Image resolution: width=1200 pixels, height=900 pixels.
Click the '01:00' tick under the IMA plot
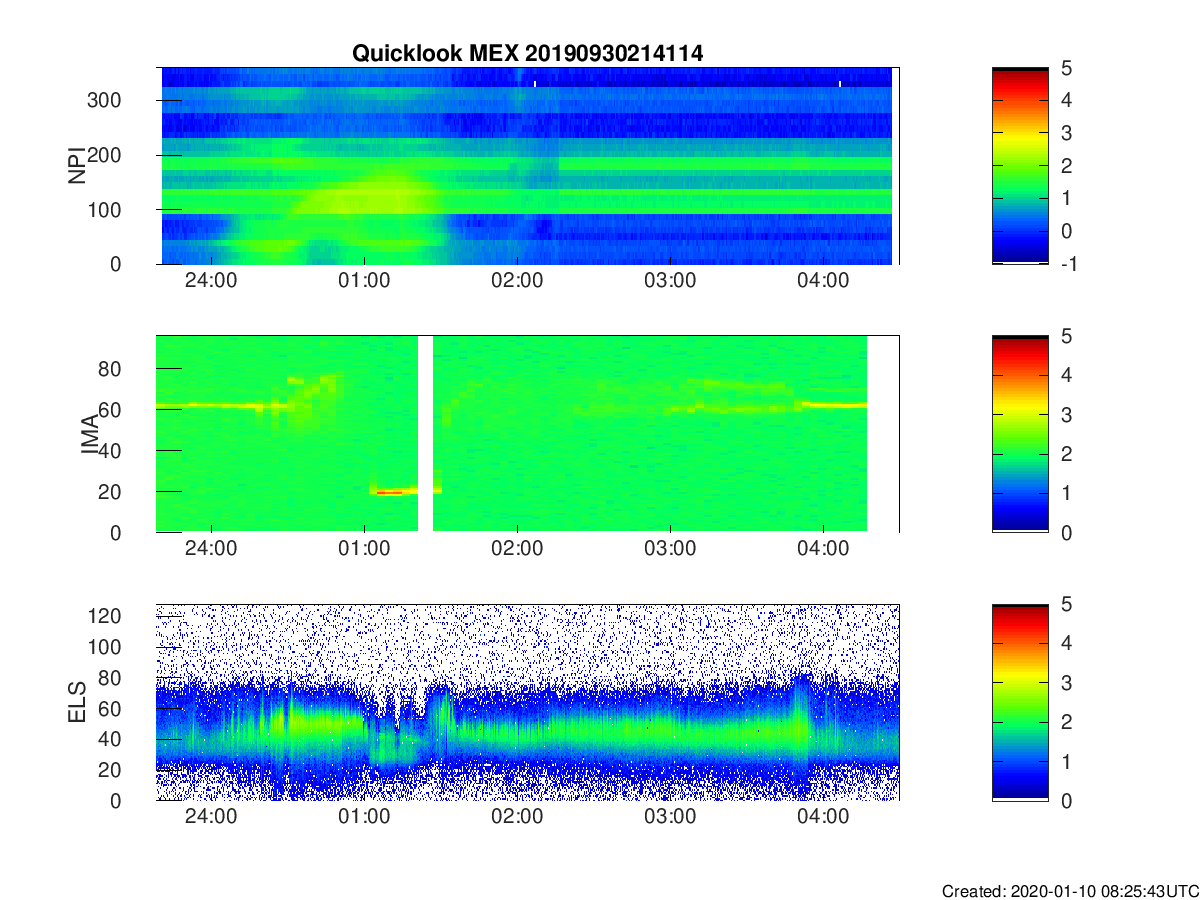click(364, 549)
